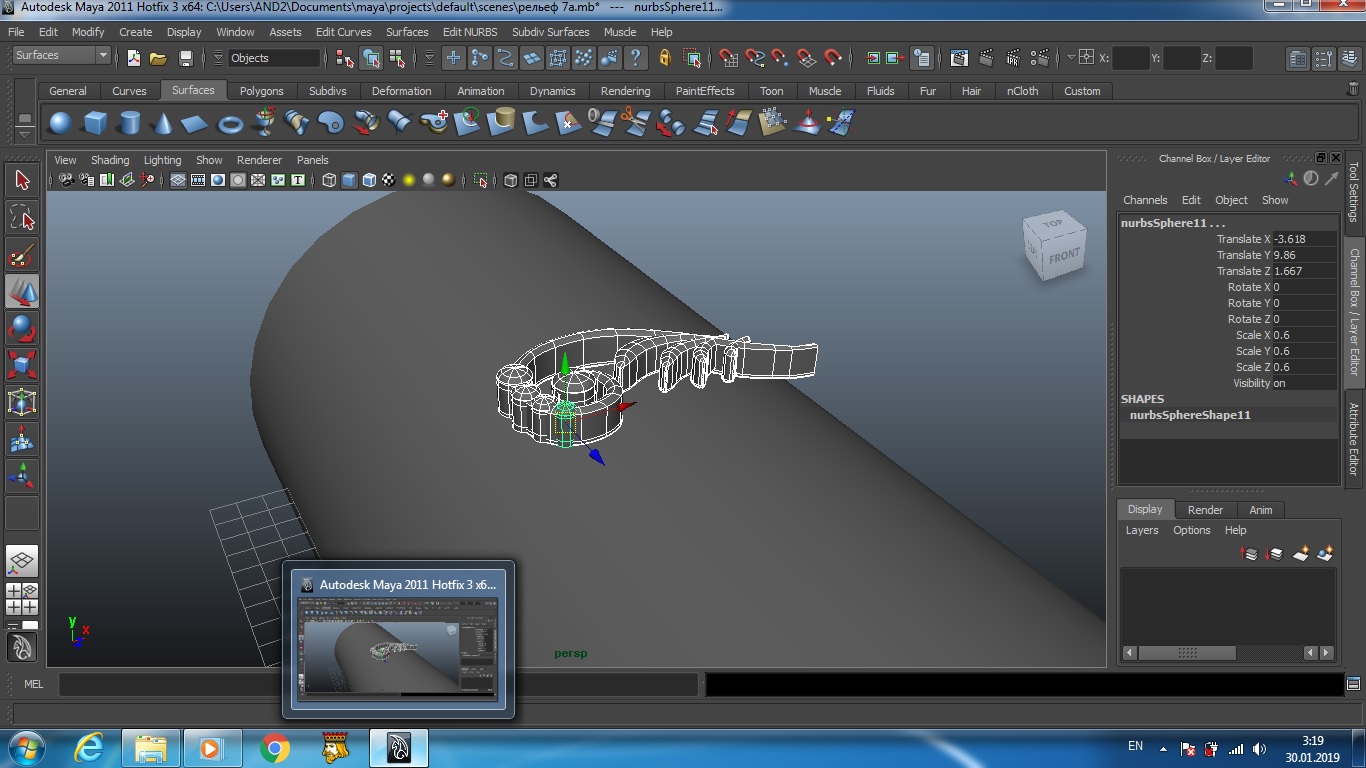Activate the Rotate tool in toolbox

tap(22, 328)
